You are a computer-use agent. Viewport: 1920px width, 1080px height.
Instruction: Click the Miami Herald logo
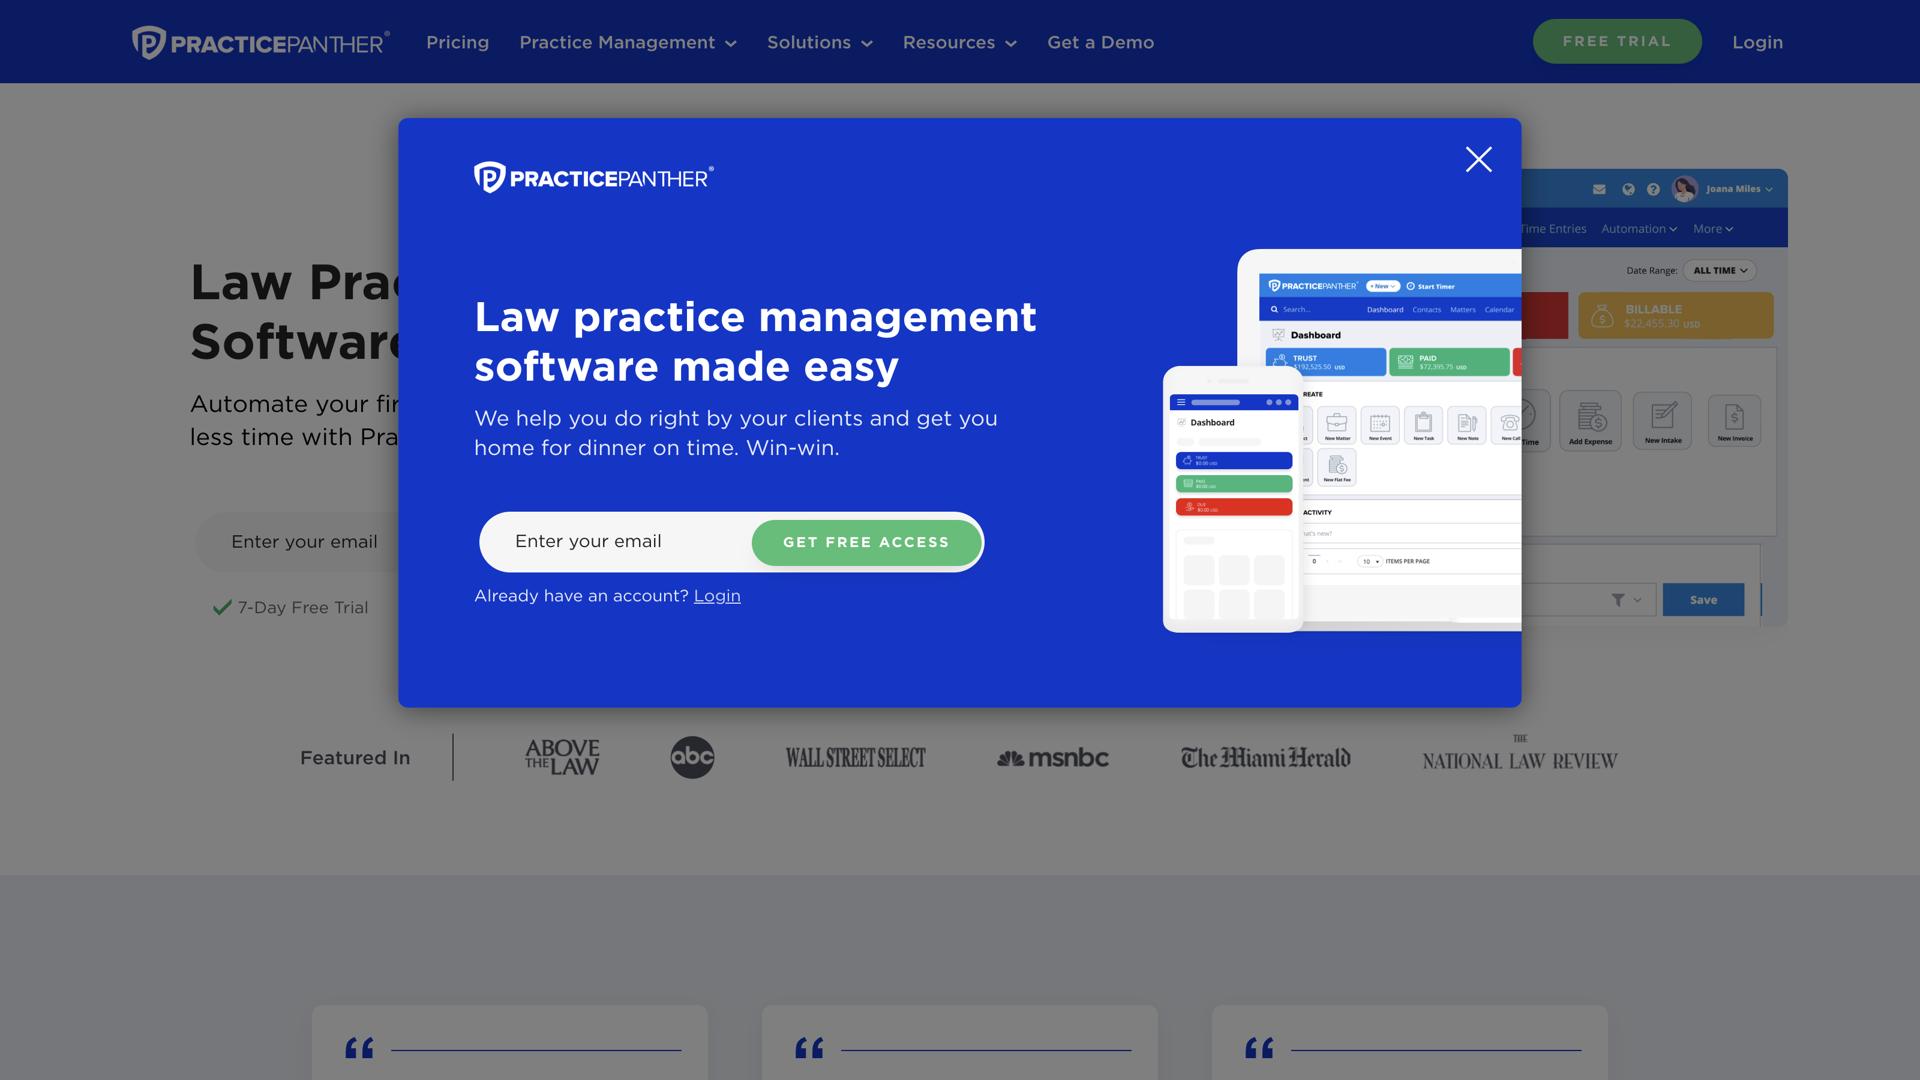click(x=1265, y=758)
